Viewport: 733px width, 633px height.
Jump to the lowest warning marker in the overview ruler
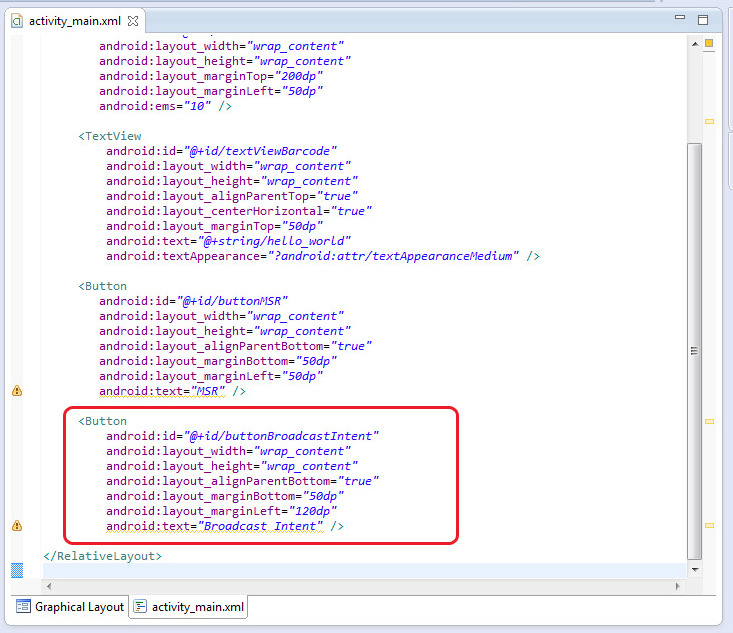coord(709,525)
